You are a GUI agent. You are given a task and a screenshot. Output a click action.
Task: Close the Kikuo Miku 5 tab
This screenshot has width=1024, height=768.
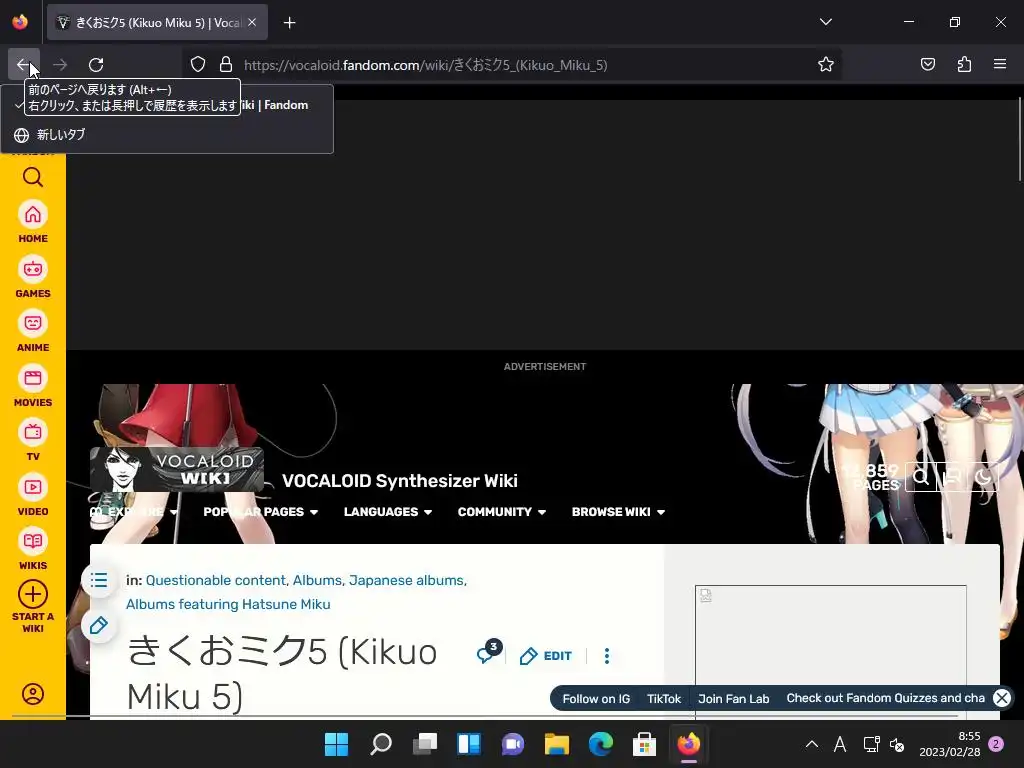(x=252, y=22)
